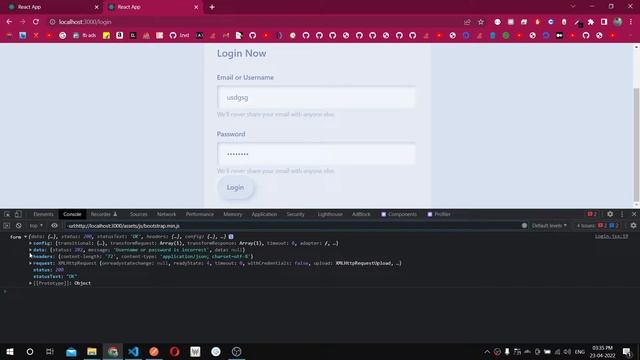This screenshot has width=640, height=360.
Task: Expand the data property
Action: (31, 250)
